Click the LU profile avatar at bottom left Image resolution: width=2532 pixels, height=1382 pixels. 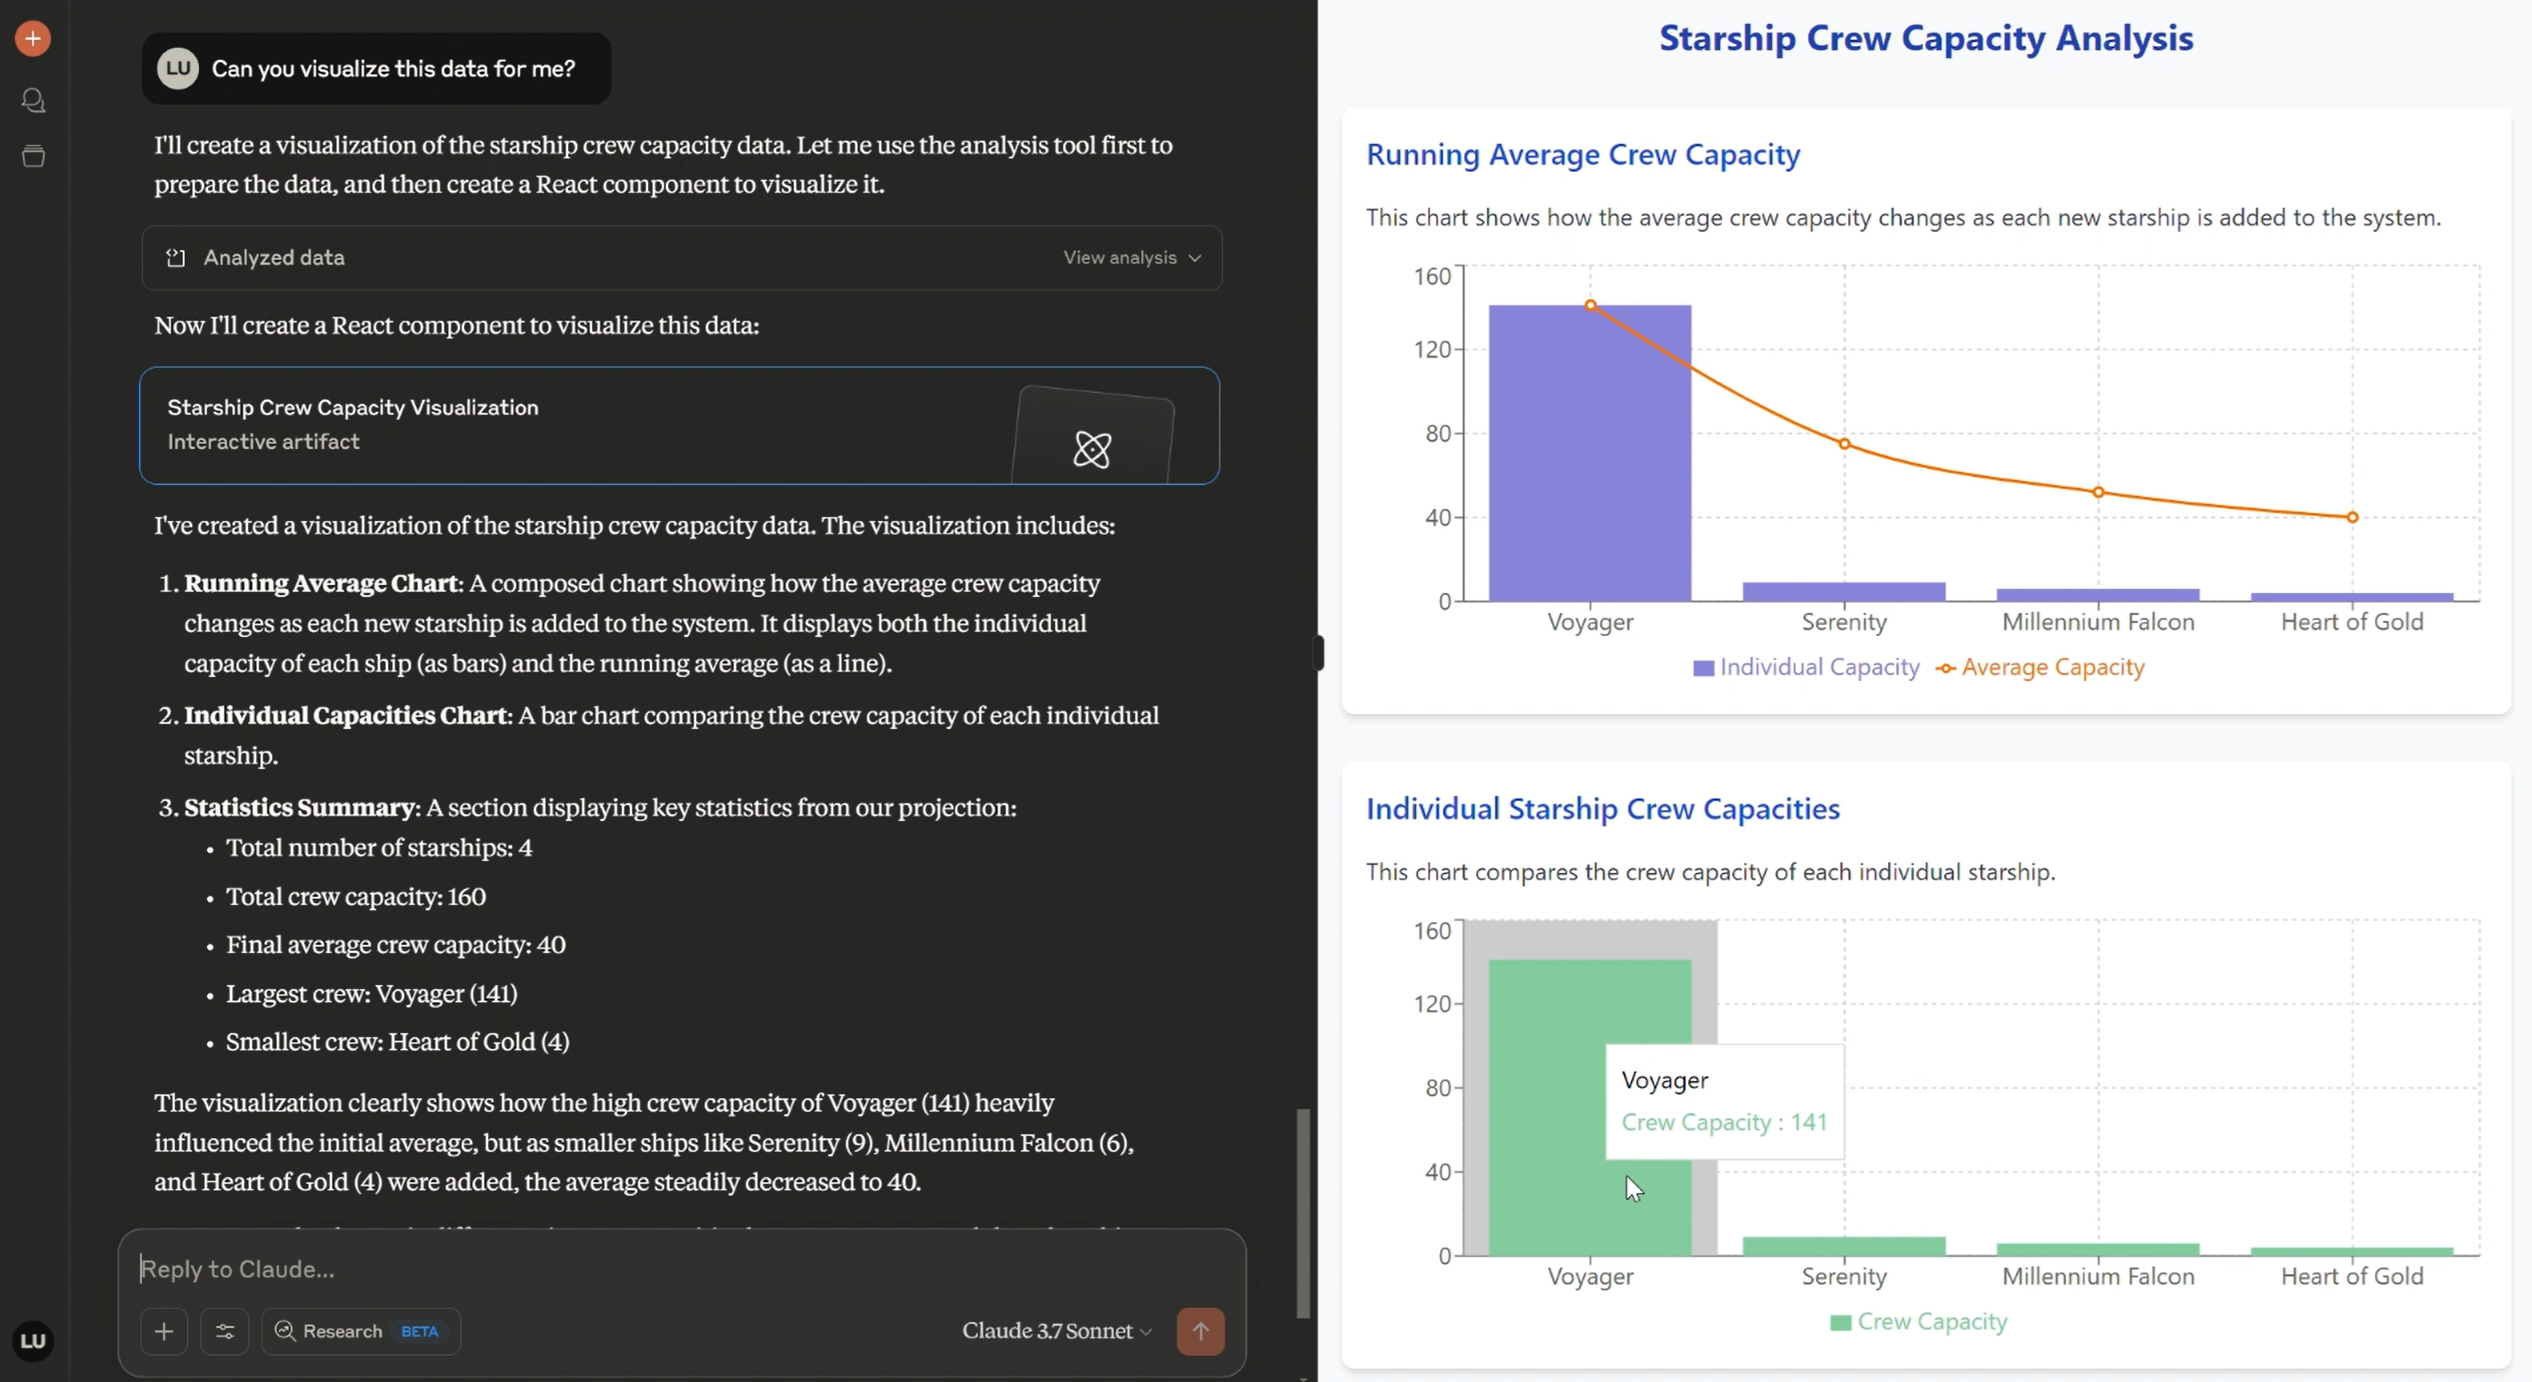33,1341
